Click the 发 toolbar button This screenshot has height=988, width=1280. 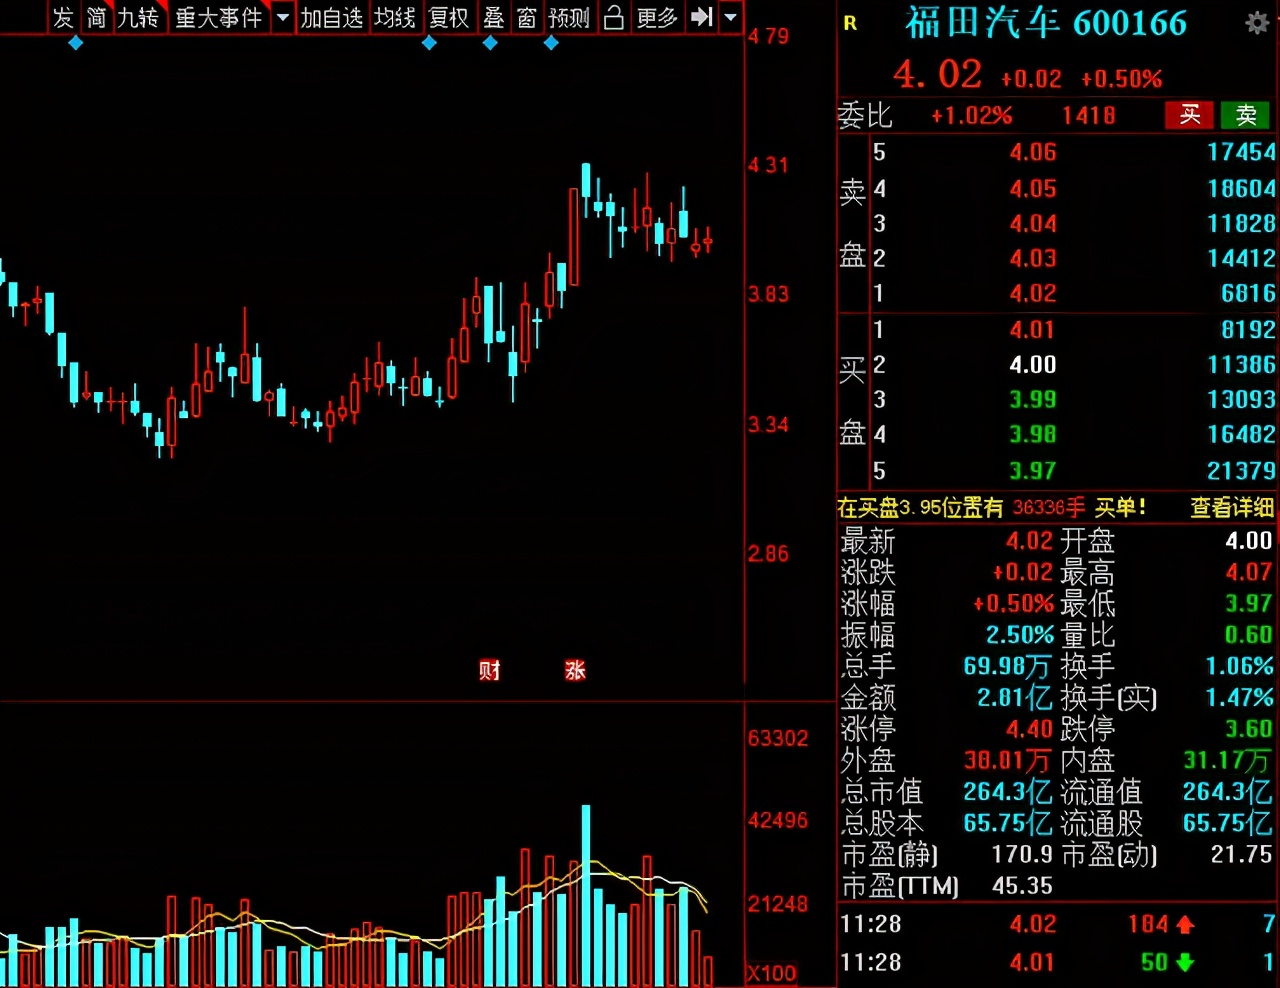click(63, 17)
